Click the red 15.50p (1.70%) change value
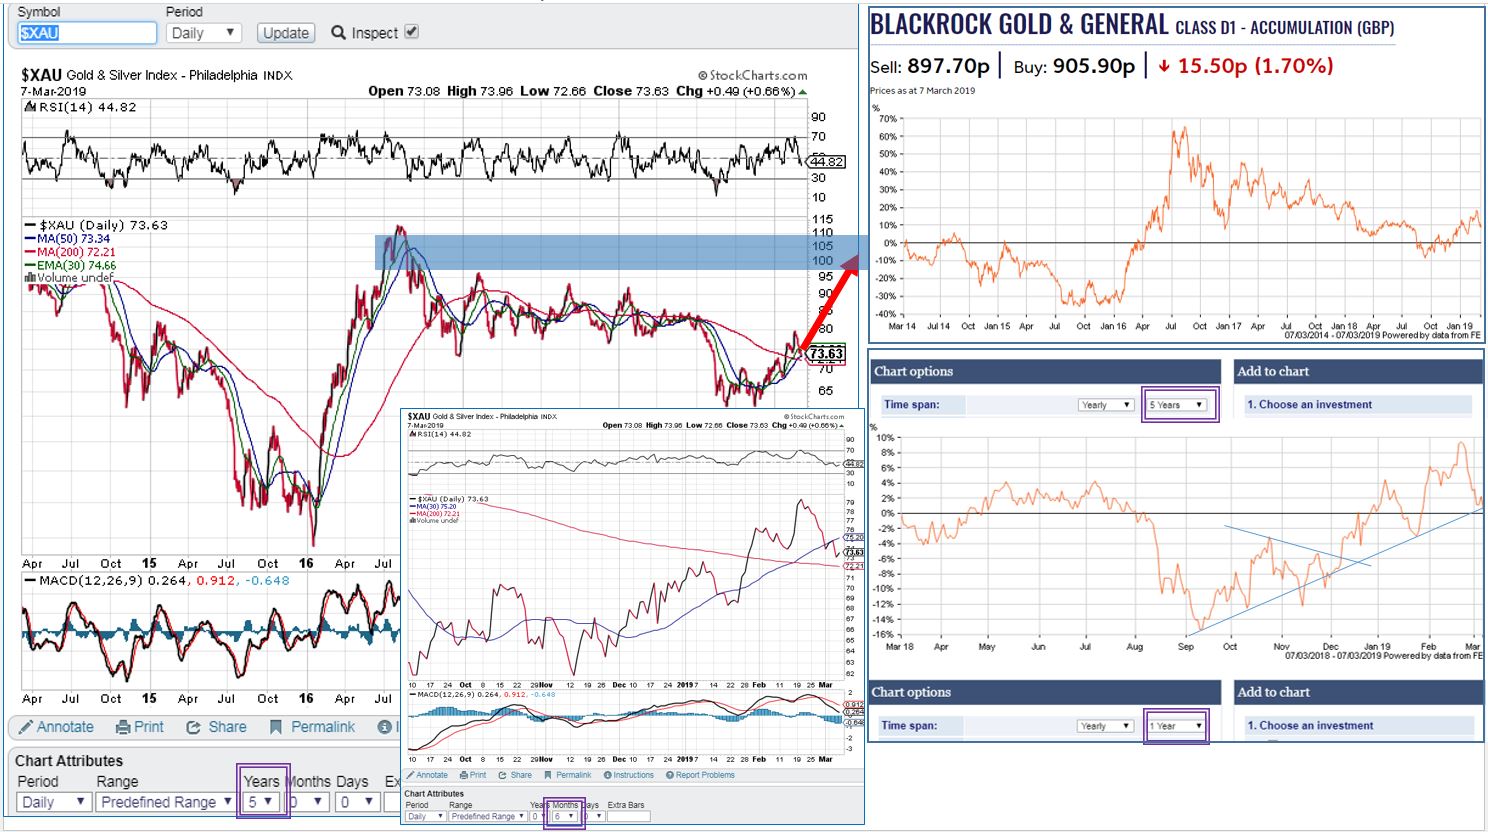1488x832 pixels. pos(1246,67)
